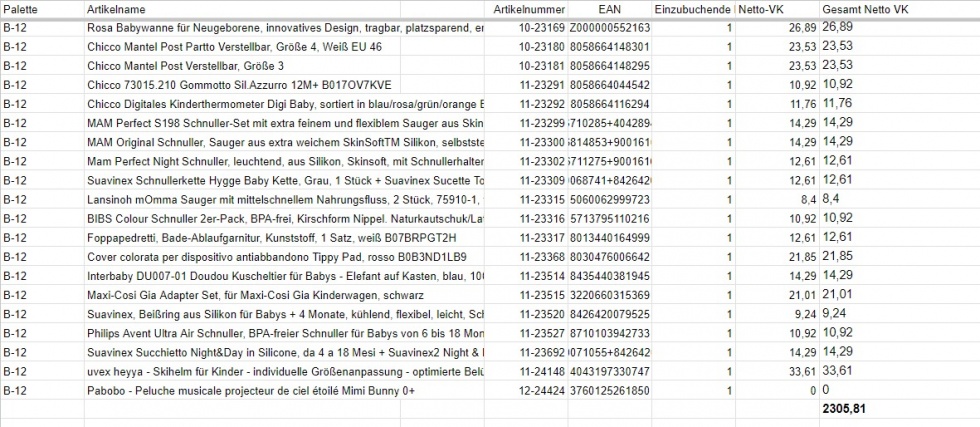Select article number 11-24148
Screen dimensions: 980x427
coord(528,371)
